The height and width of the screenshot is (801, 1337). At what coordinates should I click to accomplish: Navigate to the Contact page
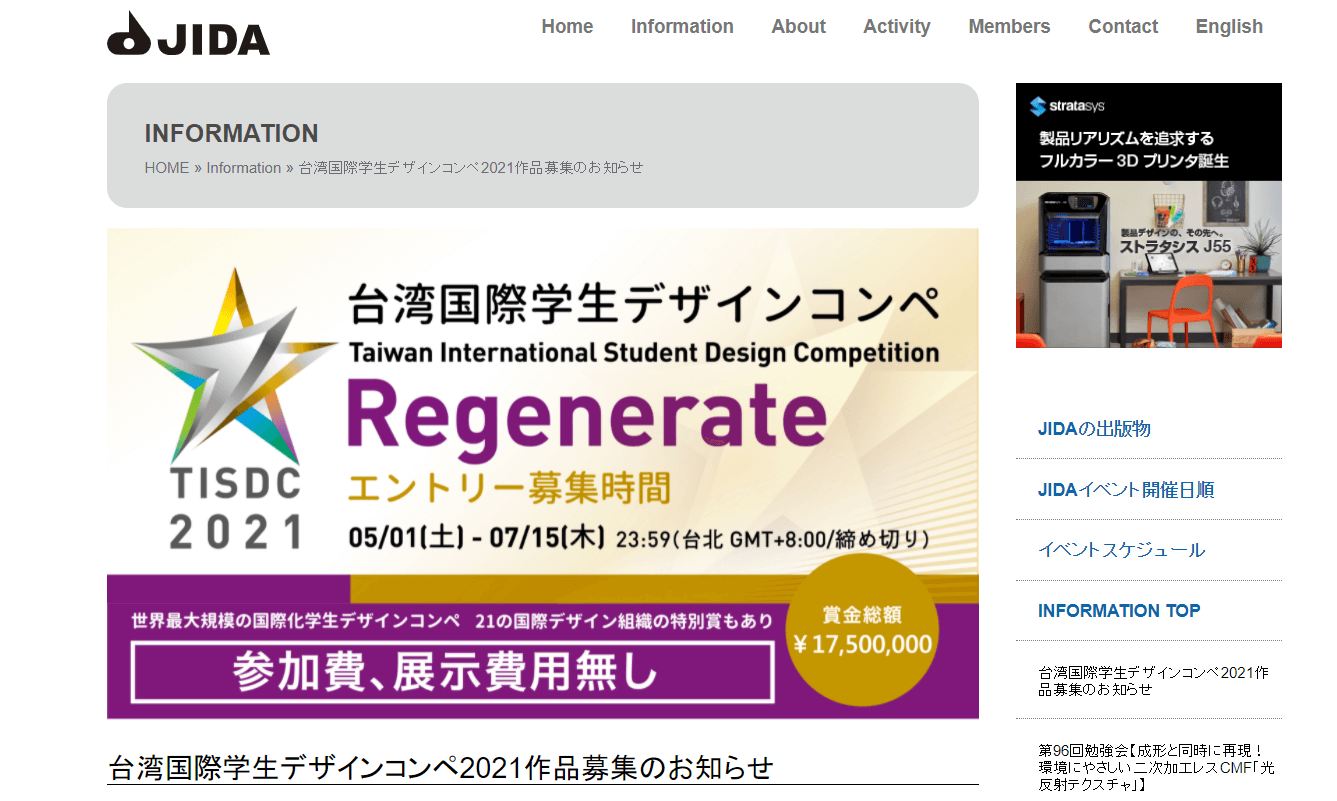1122,27
